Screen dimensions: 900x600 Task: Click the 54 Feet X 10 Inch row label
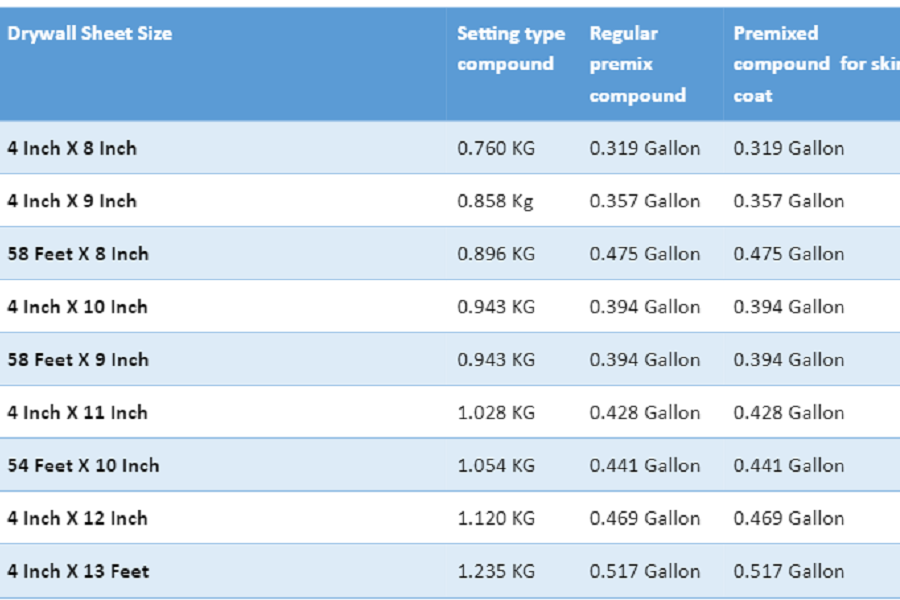(83, 465)
